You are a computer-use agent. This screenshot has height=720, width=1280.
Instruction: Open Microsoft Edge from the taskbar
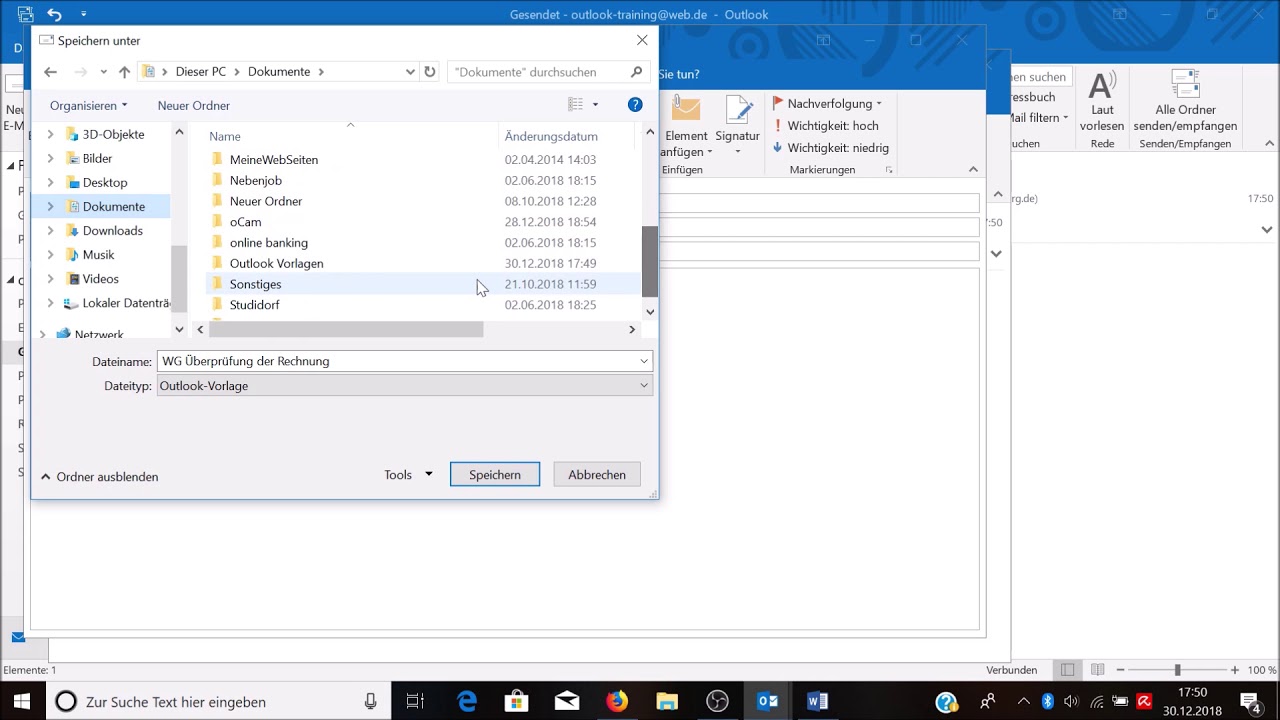pyautogui.click(x=467, y=701)
